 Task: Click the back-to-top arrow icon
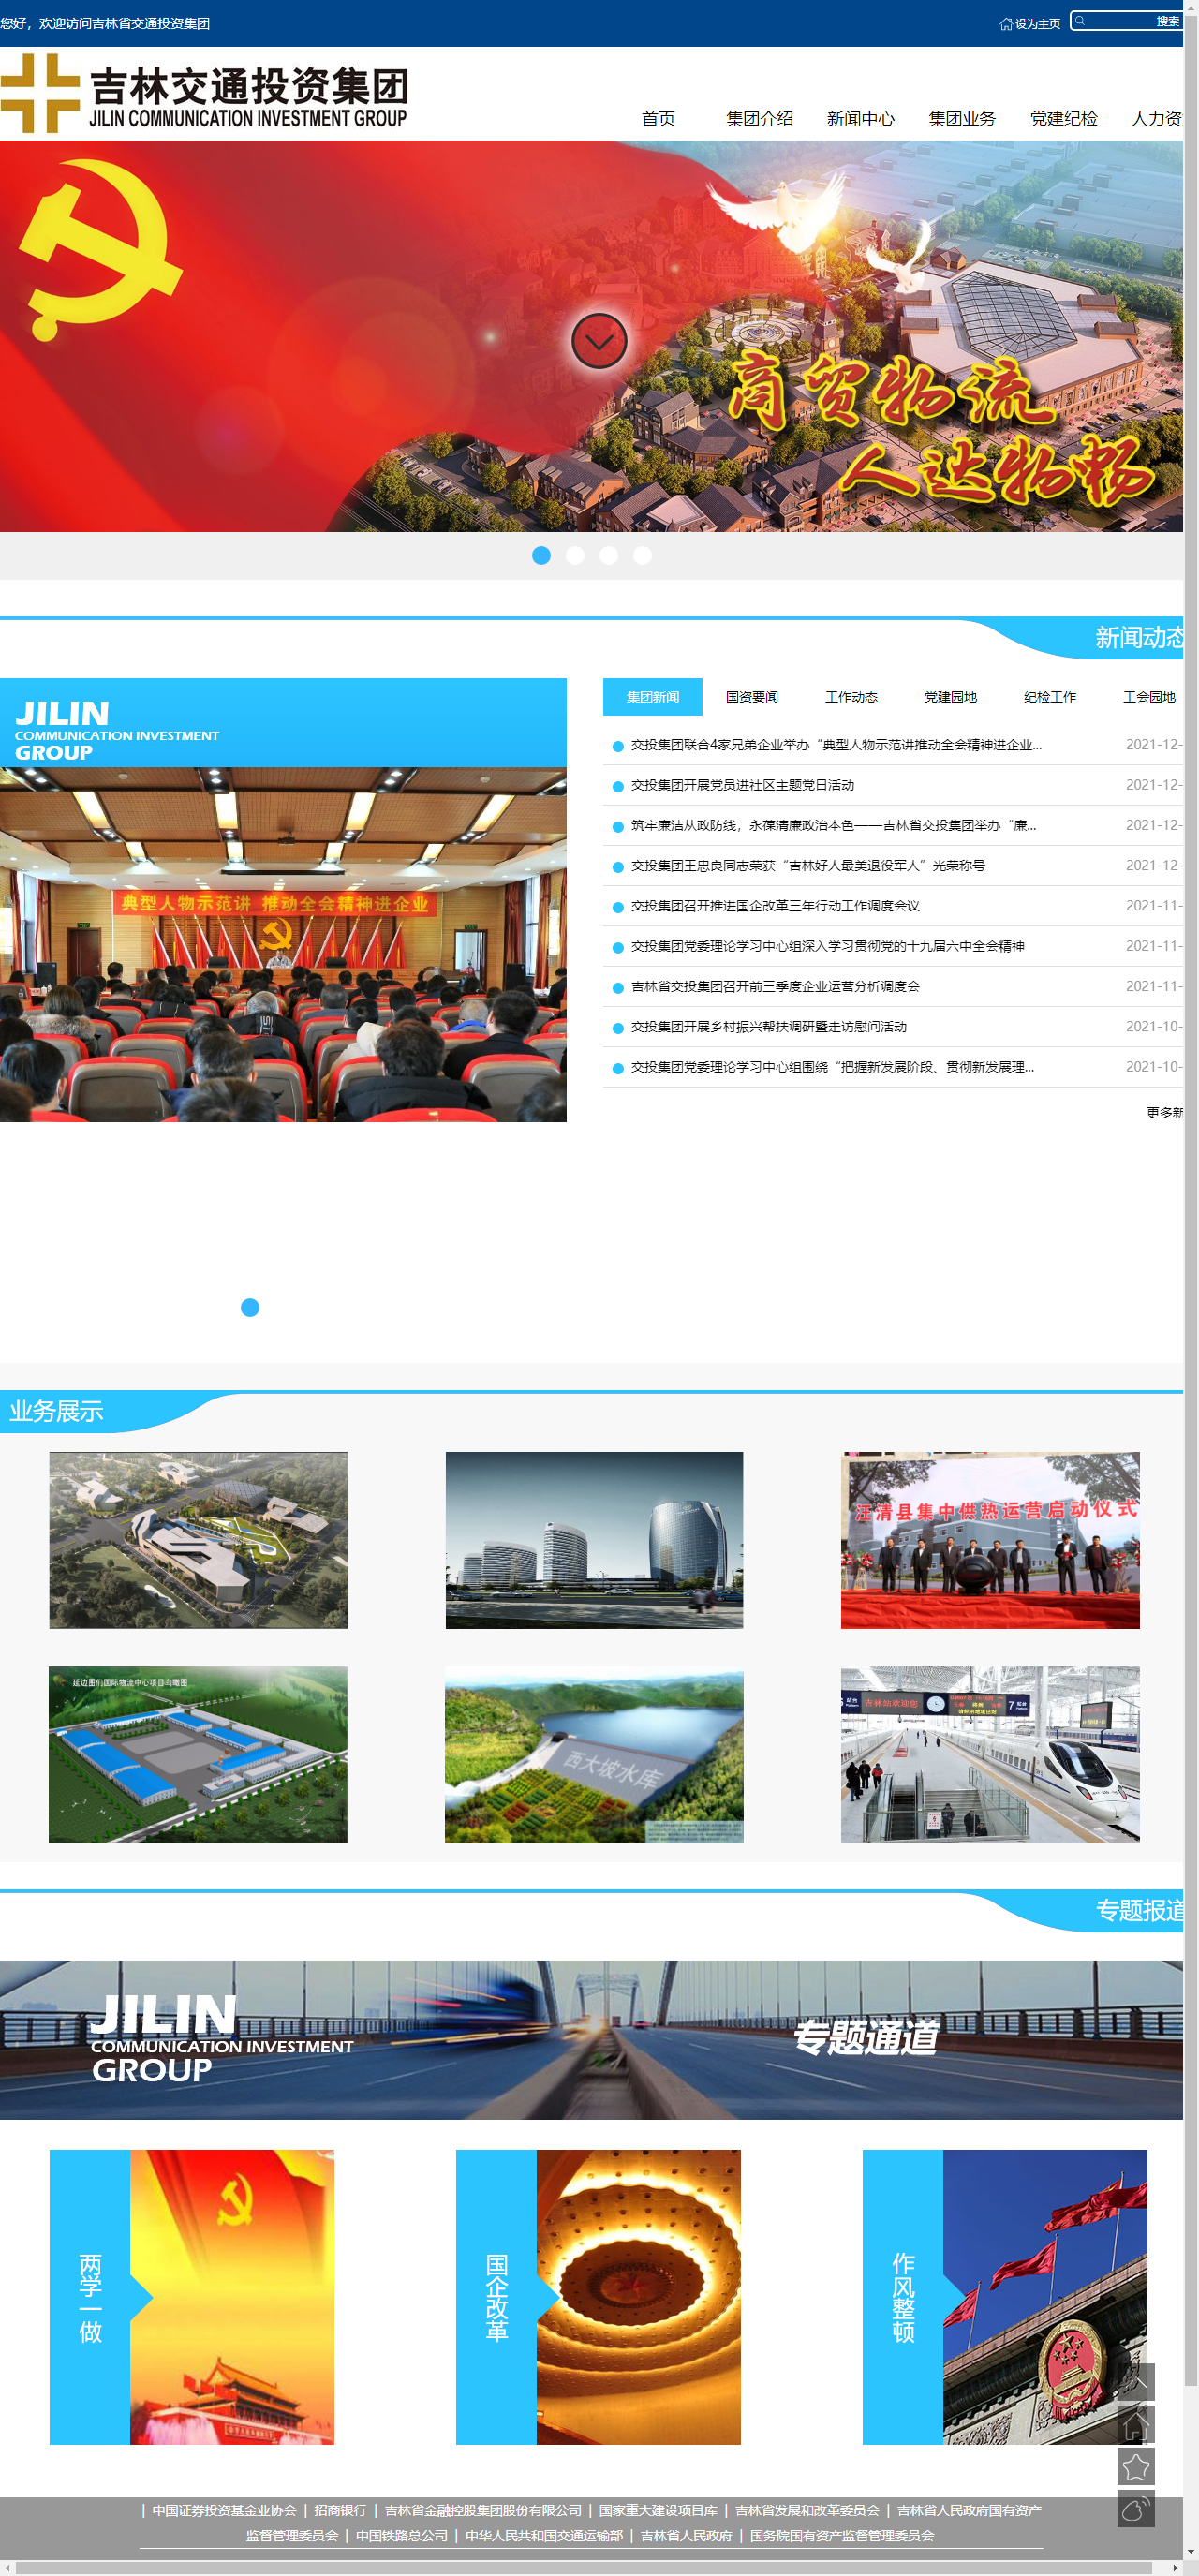pyautogui.click(x=1135, y=2382)
